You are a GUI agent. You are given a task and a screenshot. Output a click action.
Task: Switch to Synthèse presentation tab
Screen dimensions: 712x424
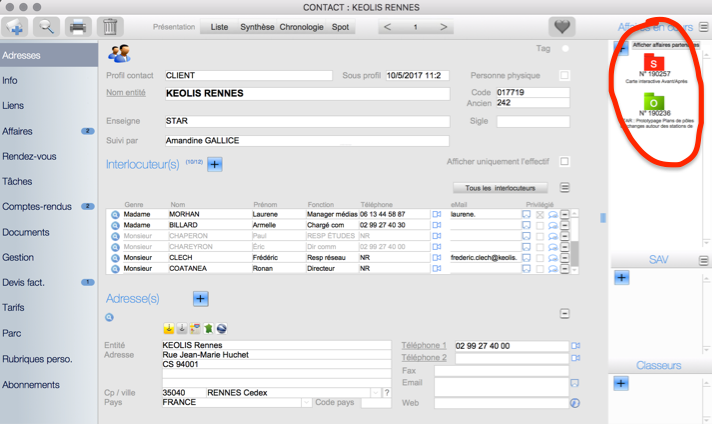pyautogui.click(x=257, y=27)
